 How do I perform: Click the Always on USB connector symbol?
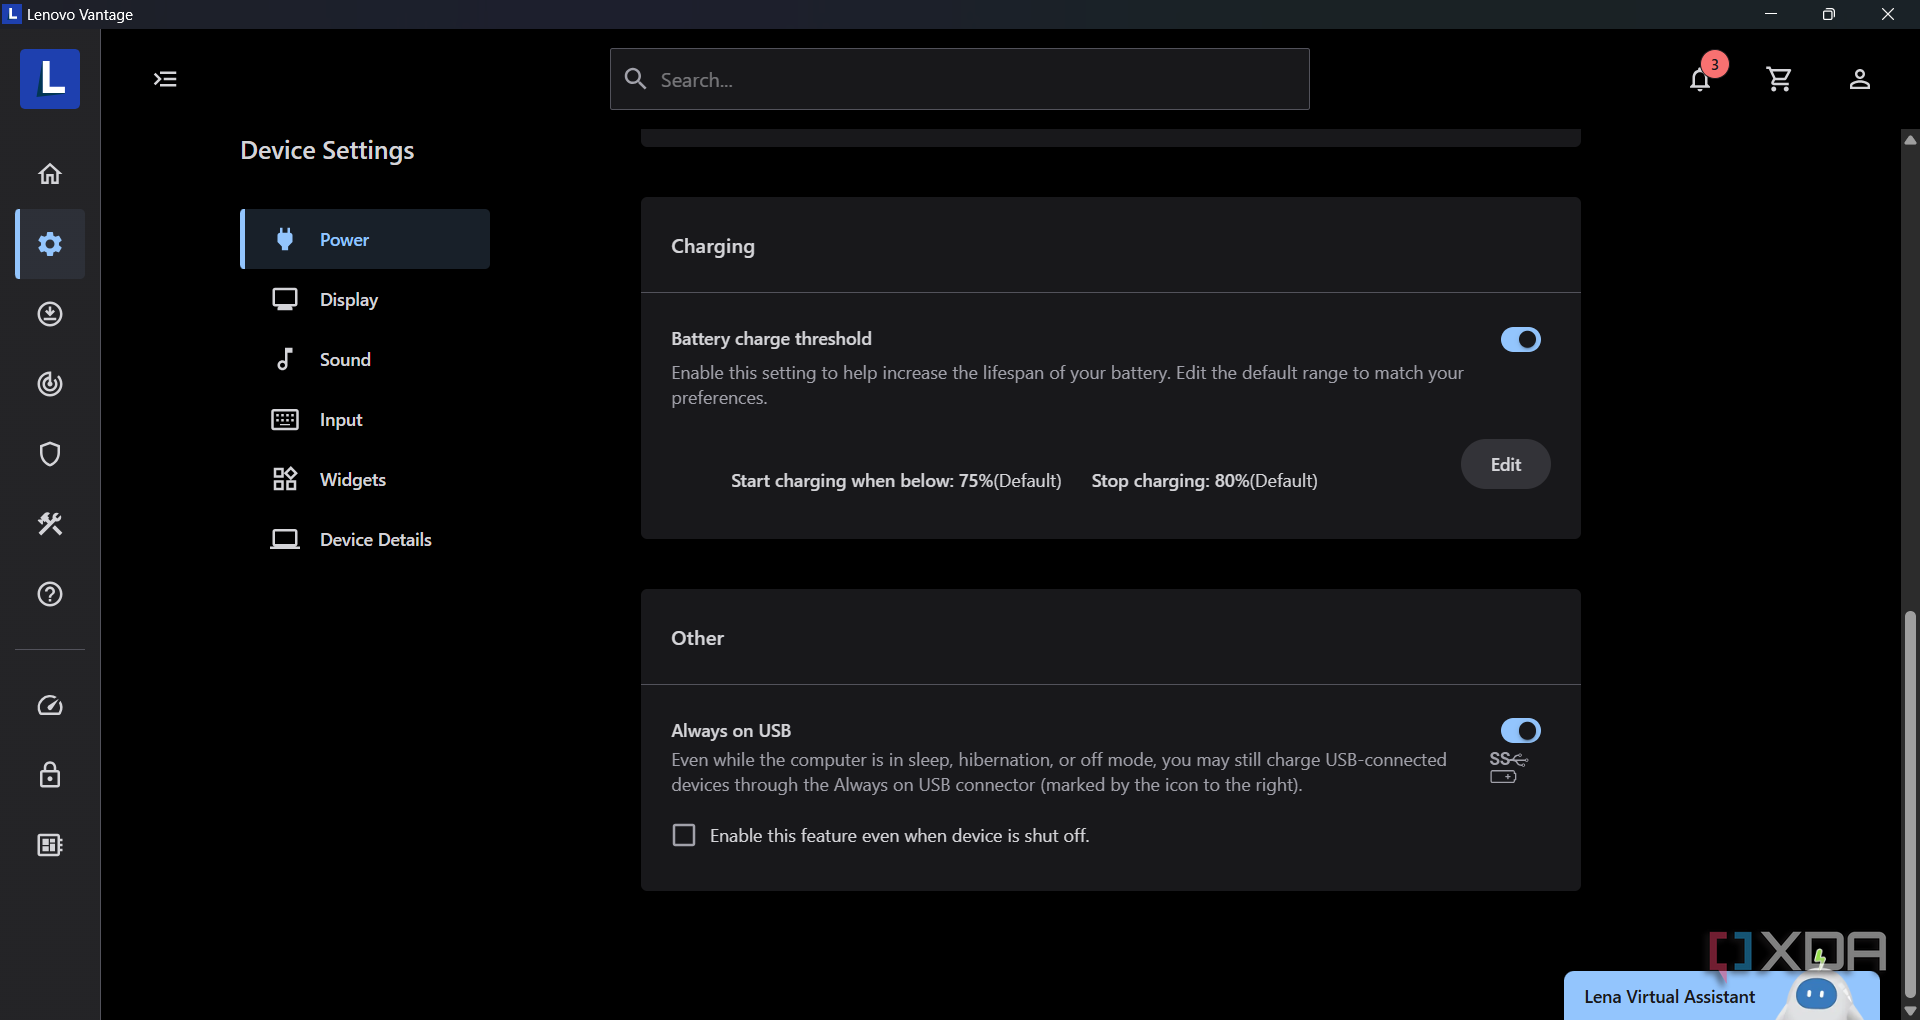pos(1508,768)
